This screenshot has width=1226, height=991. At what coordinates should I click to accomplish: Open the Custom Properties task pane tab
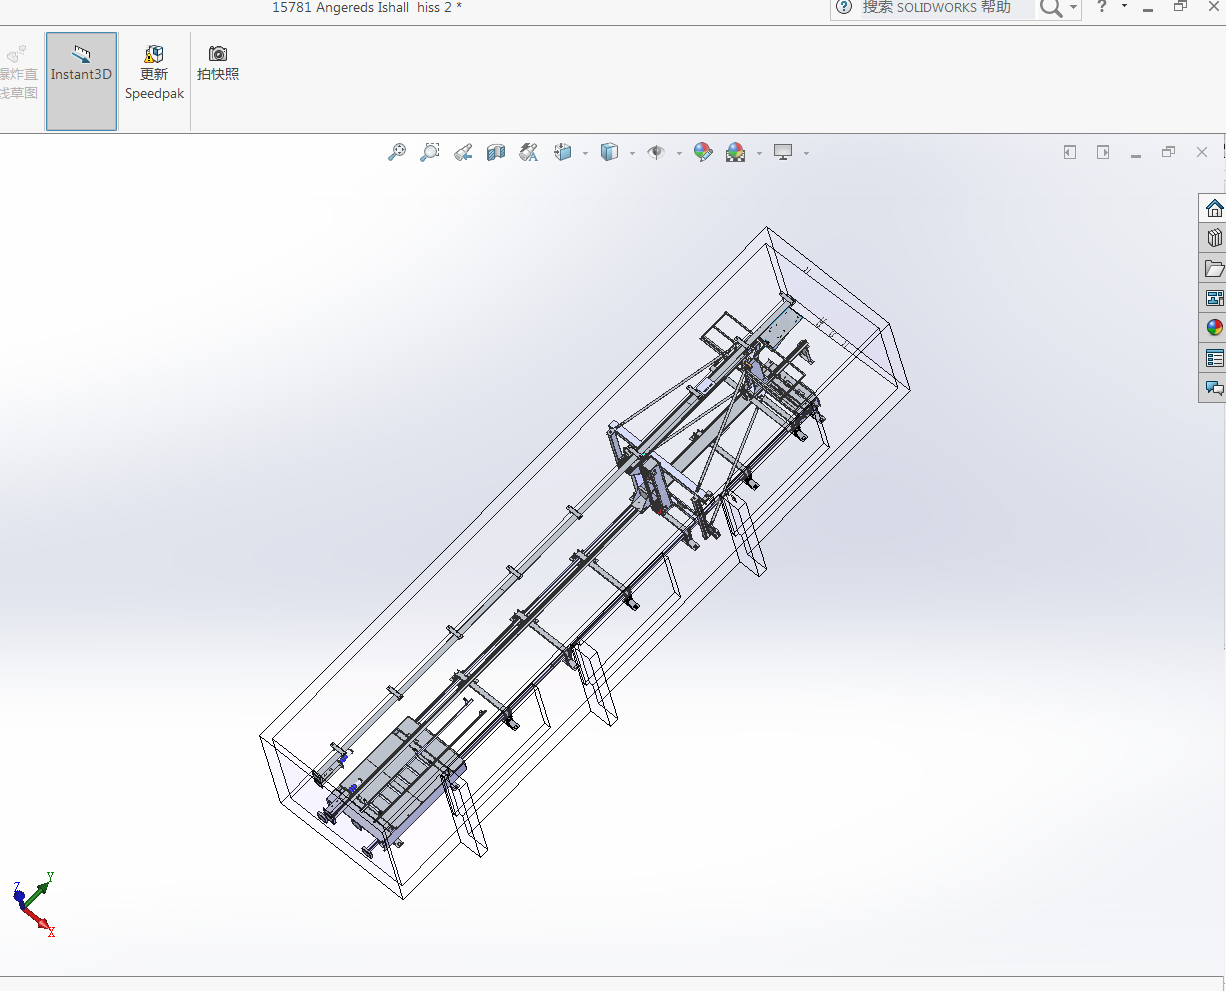pyautogui.click(x=1214, y=358)
